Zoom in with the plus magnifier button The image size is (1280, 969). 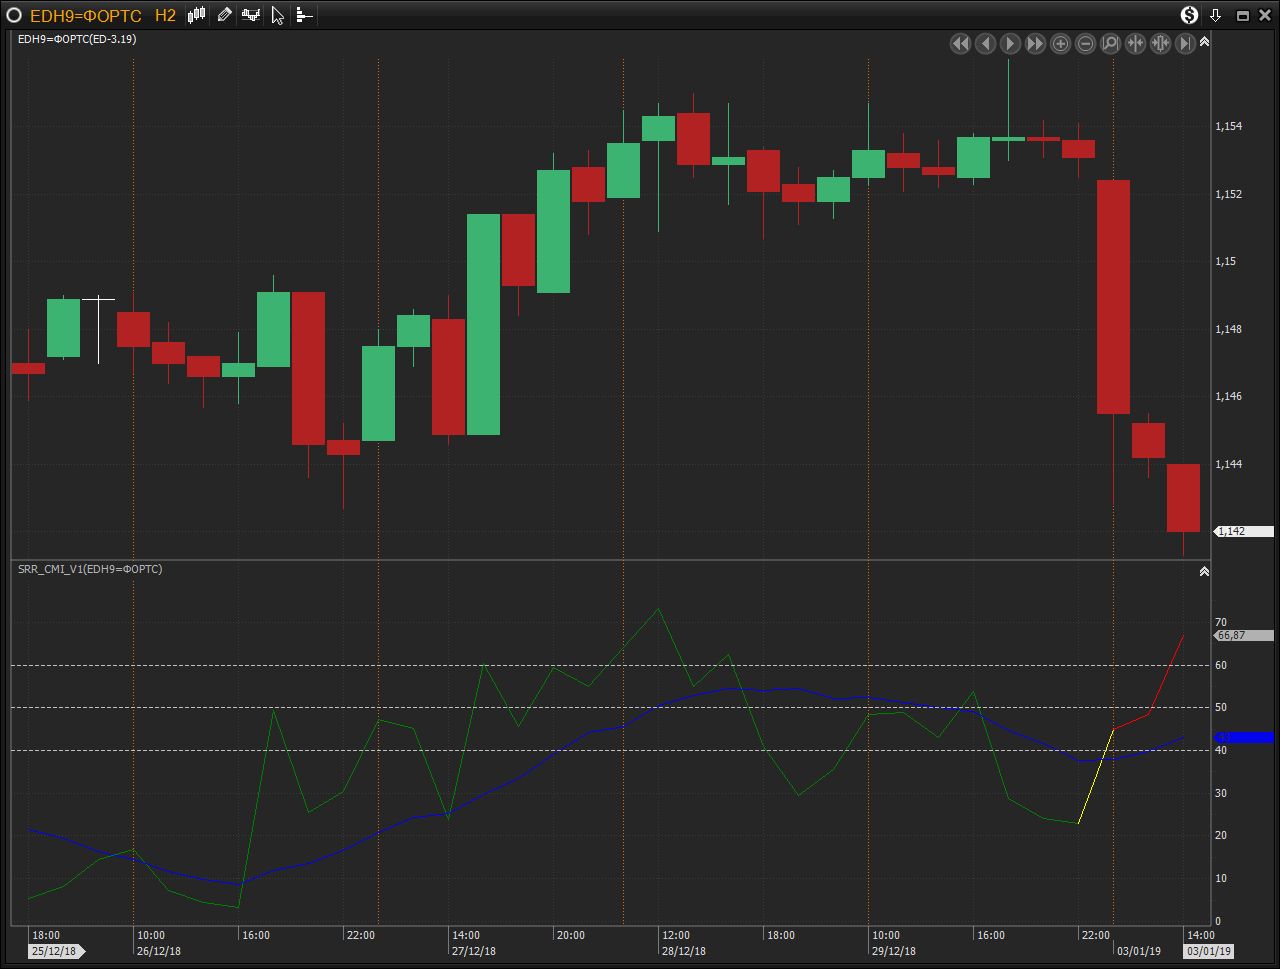click(1060, 43)
